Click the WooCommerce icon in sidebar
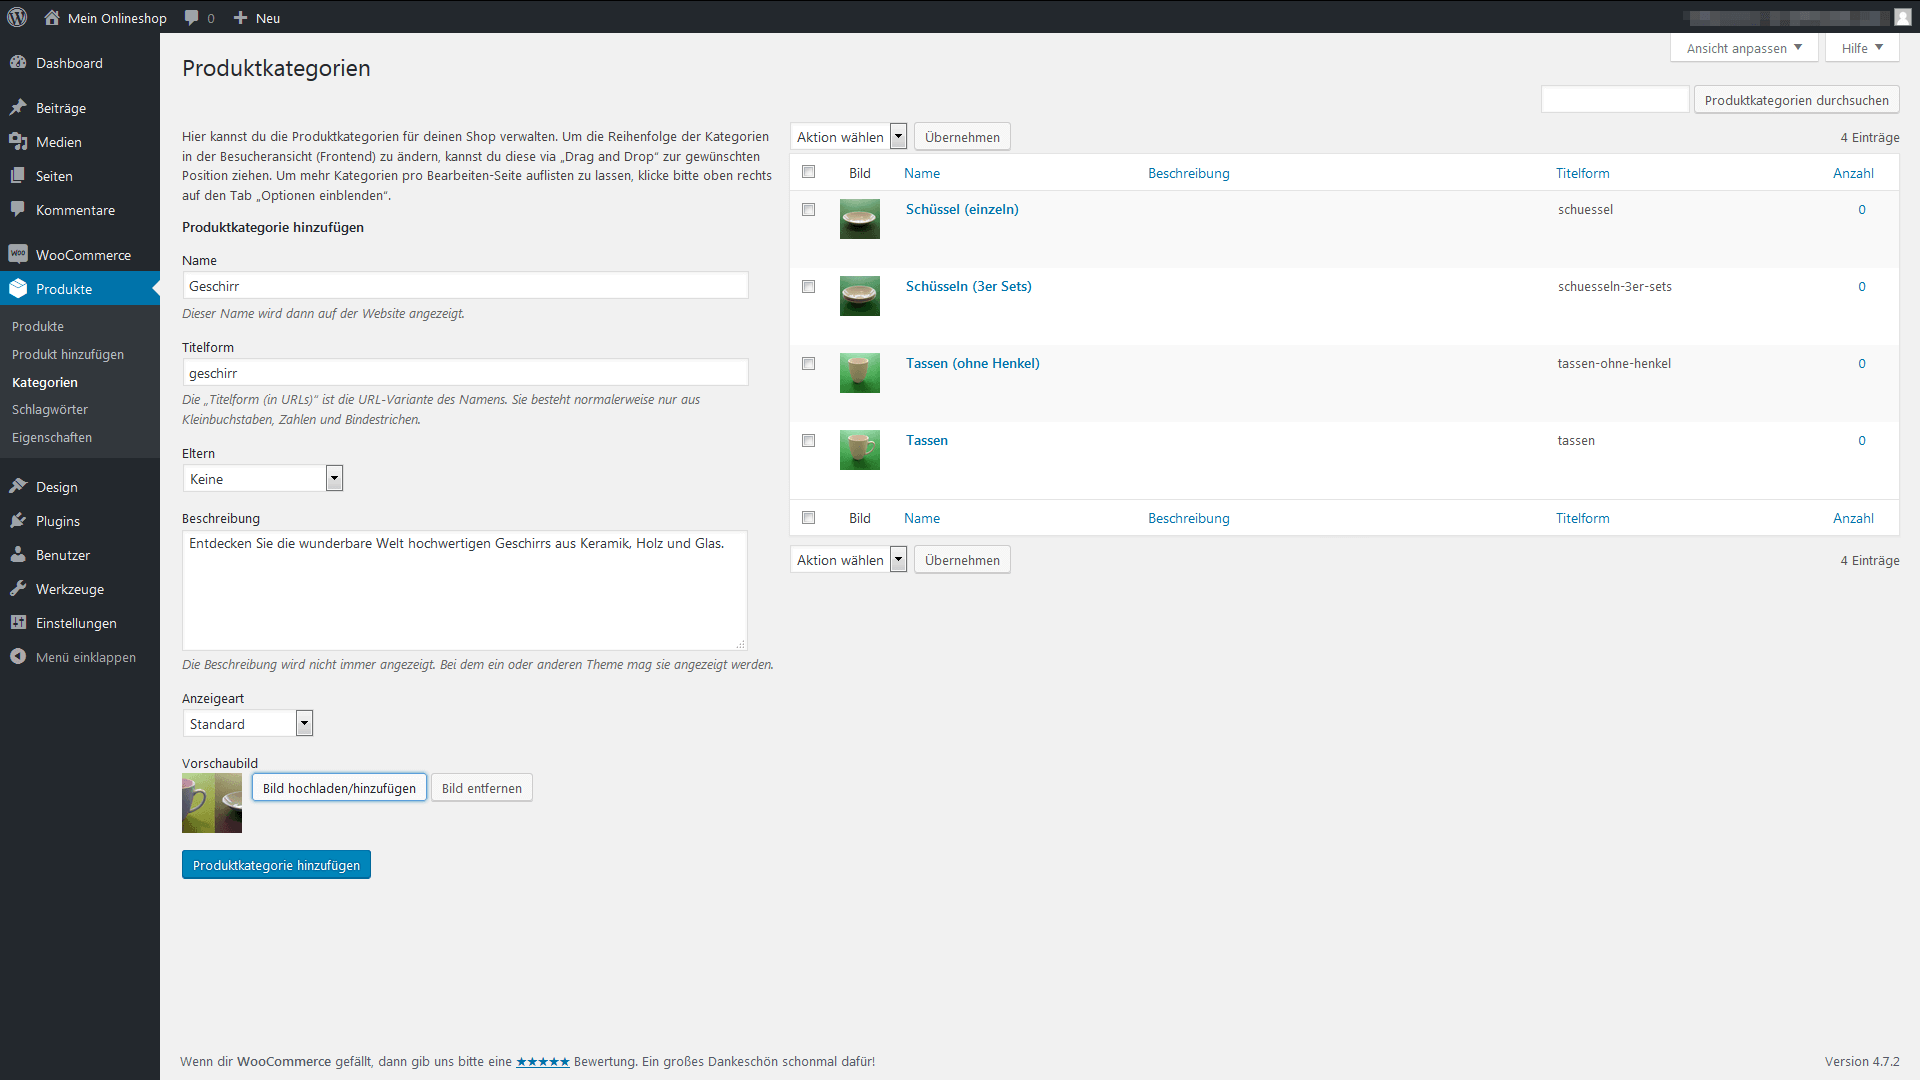 point(18,254)
